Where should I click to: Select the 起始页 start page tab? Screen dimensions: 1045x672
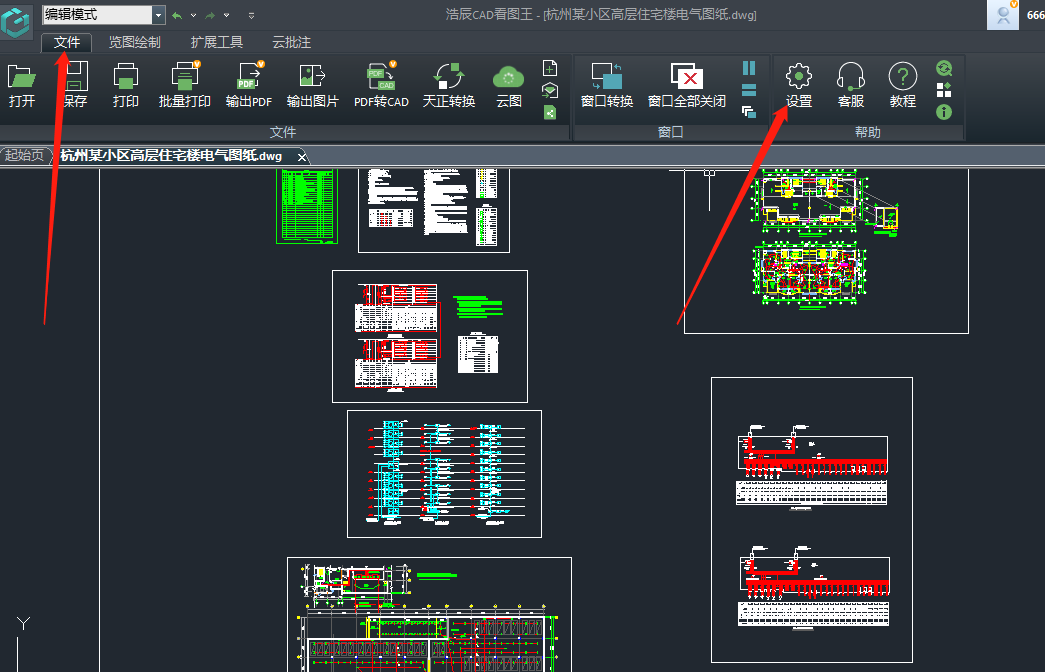point(24,155)
